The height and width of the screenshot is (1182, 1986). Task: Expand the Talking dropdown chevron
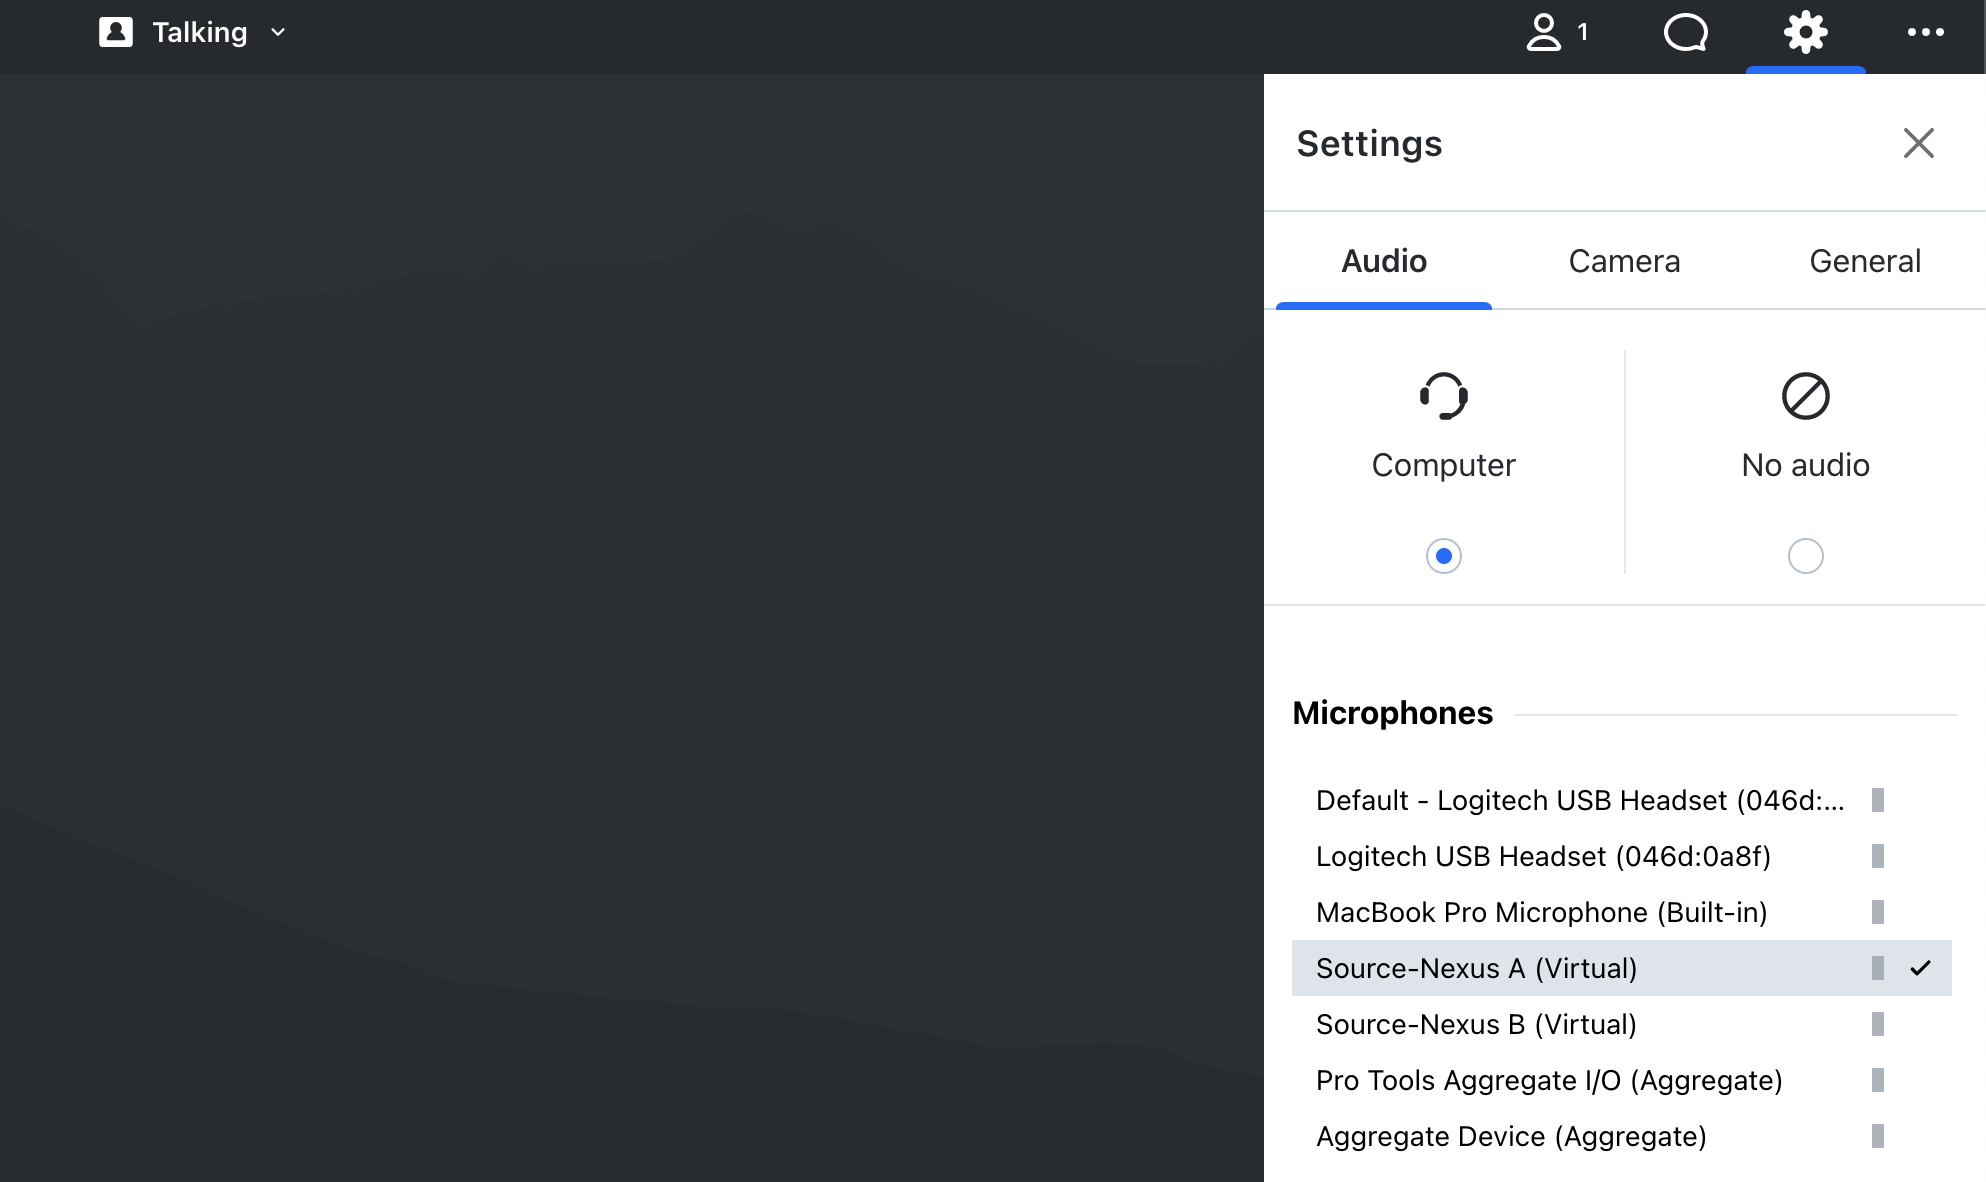[x=278, y=32]
